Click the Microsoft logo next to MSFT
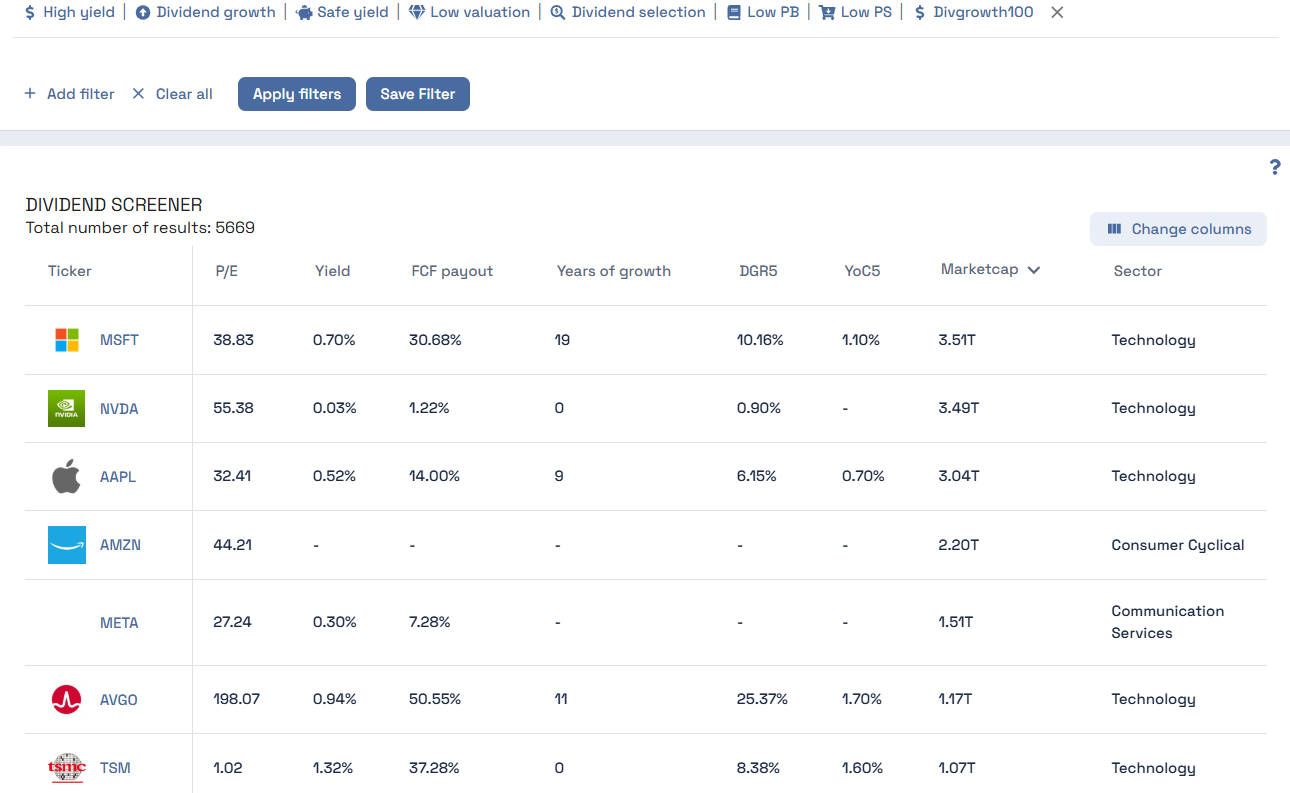1290x793 pixels. point(66,339)
